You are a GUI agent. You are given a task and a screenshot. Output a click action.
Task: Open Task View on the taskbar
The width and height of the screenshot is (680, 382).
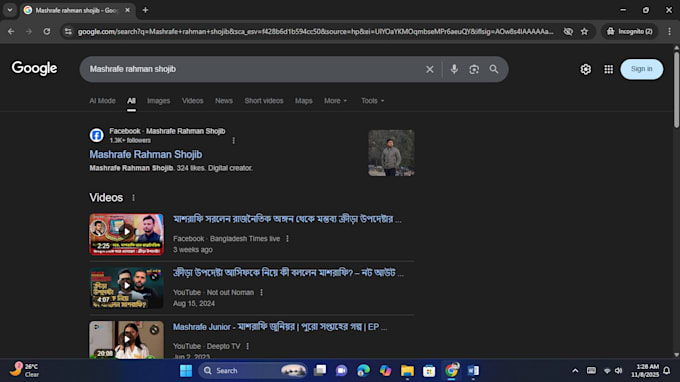[320, 371]
